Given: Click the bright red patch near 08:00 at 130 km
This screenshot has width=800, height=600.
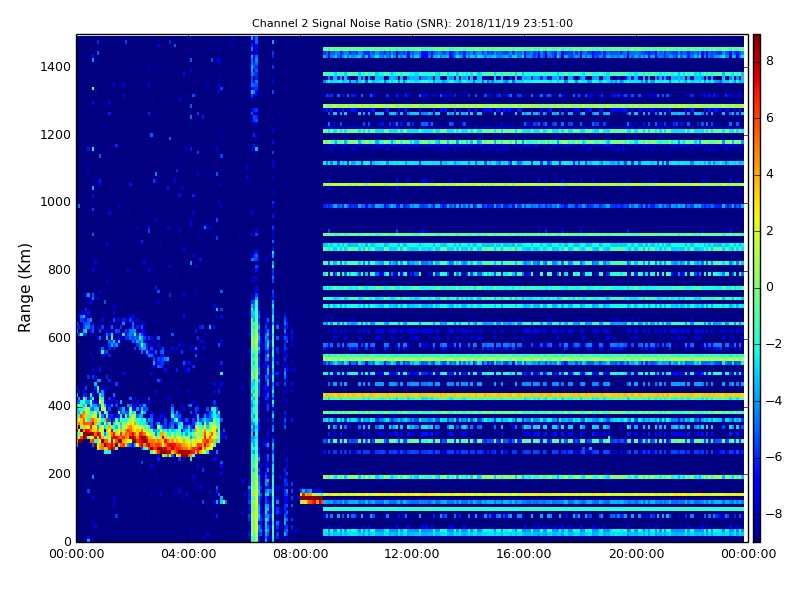Looking at the screenshot, I should tap(311, 498).
